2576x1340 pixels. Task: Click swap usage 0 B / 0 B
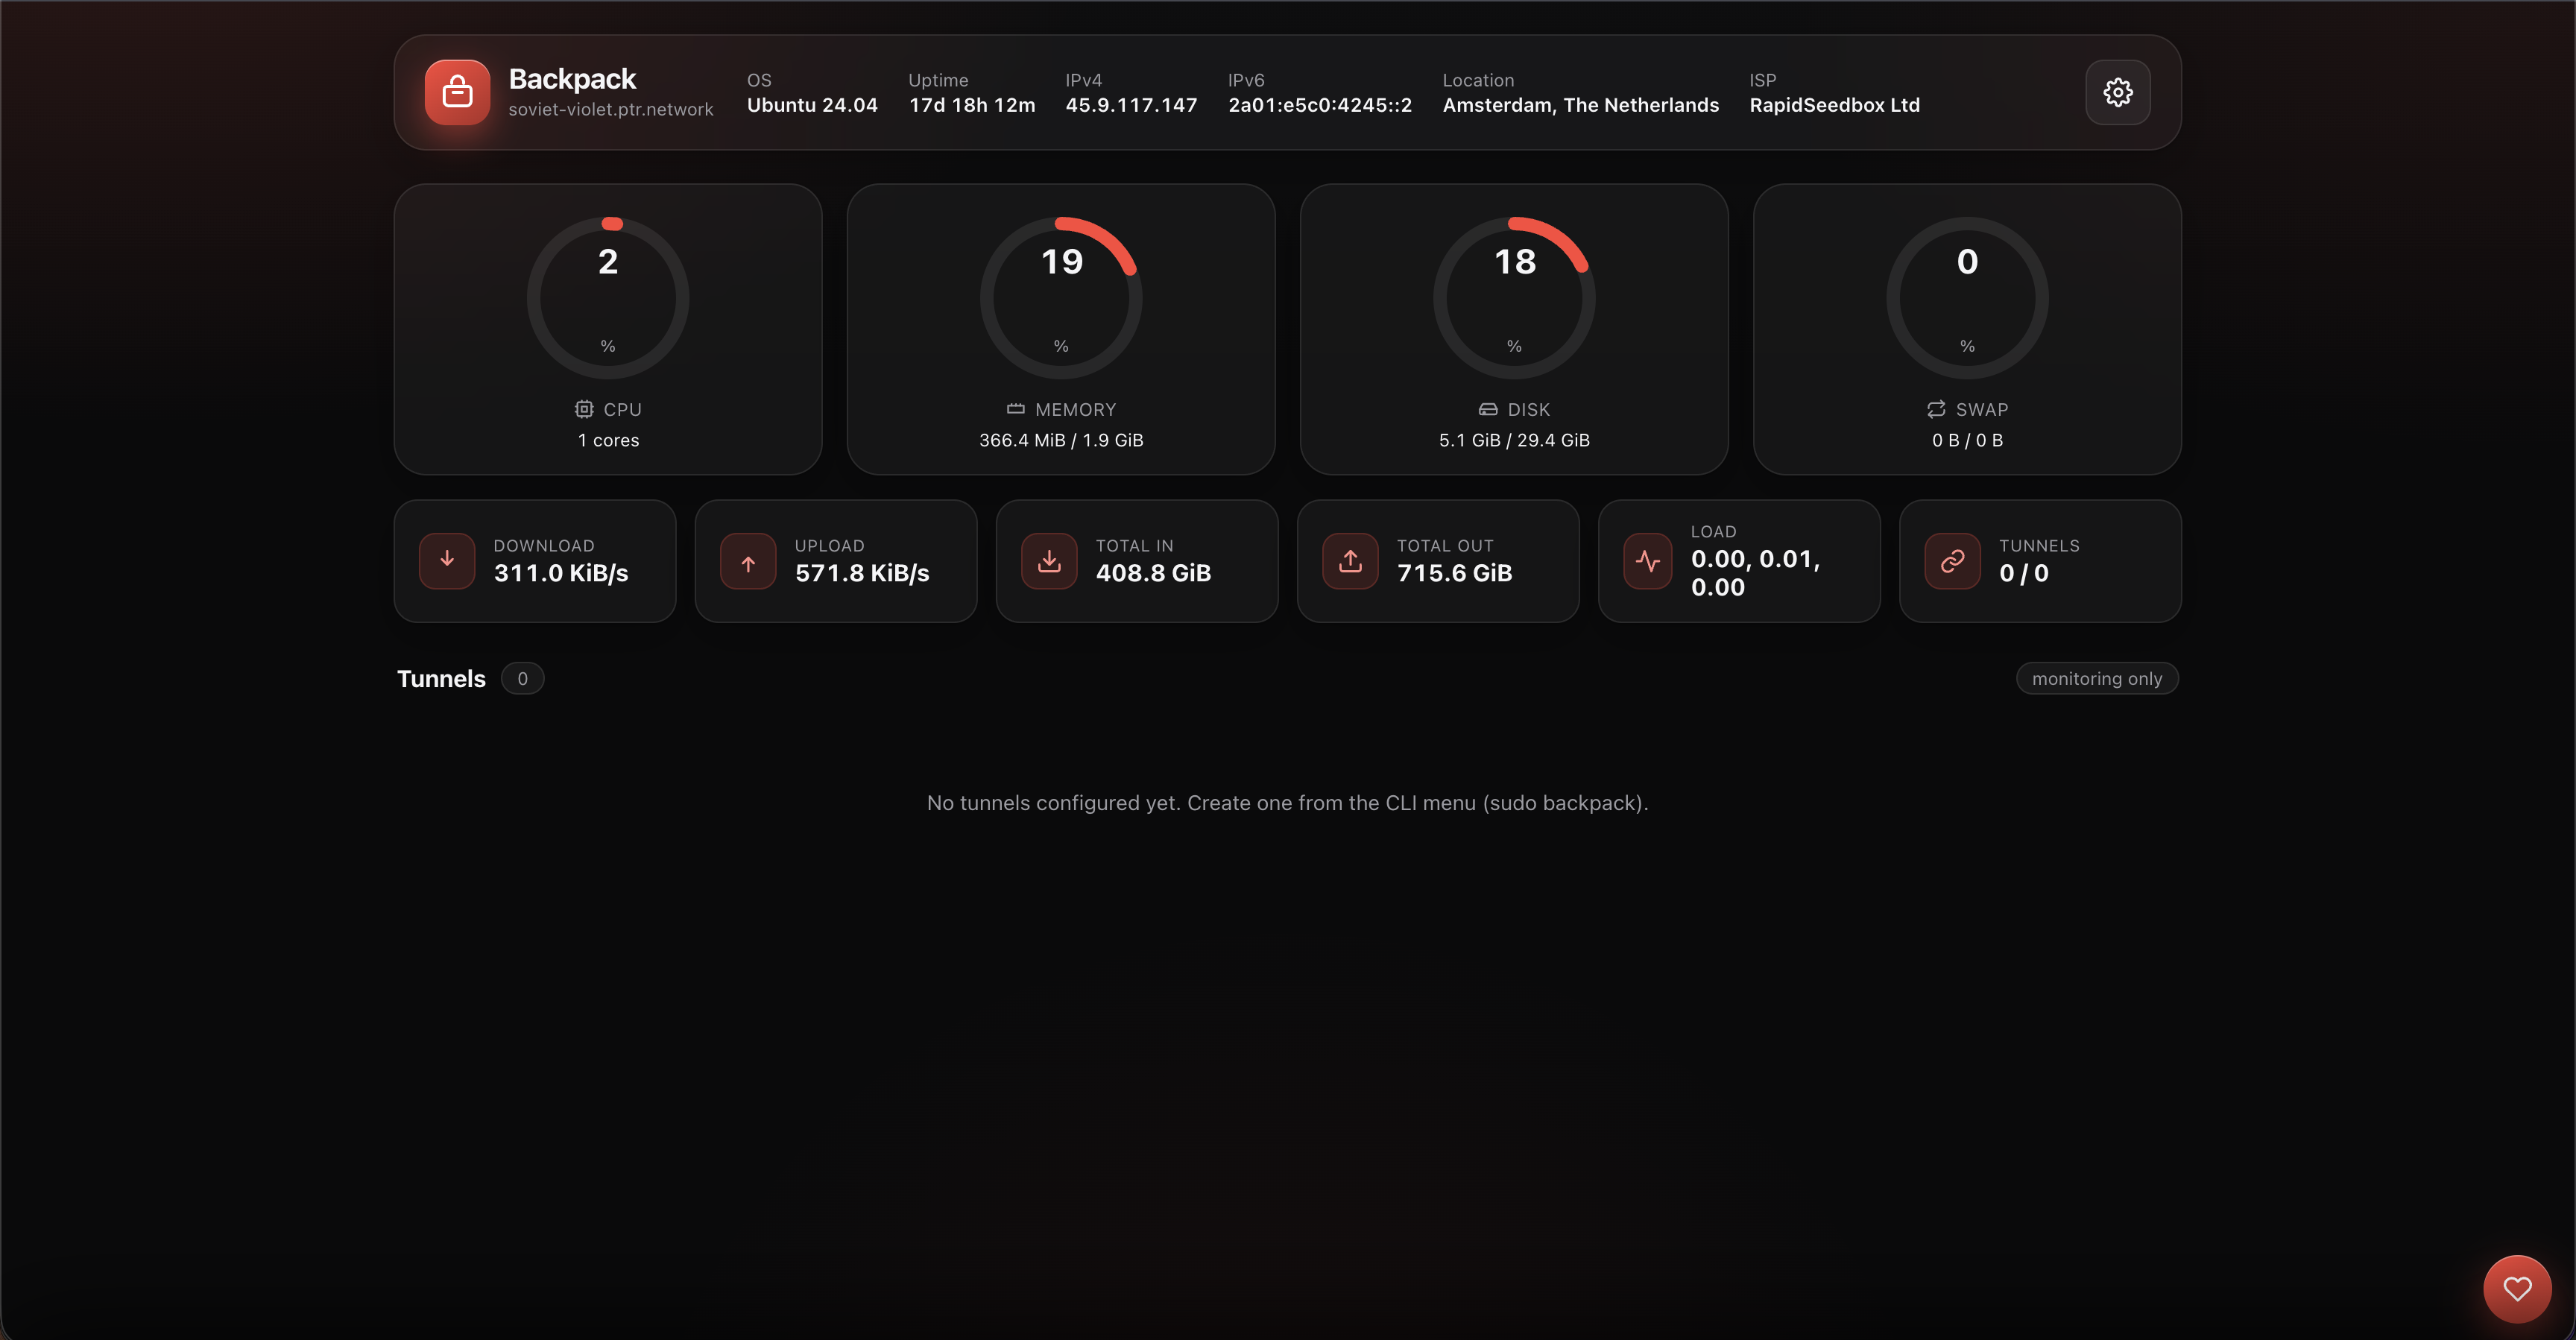pos(1967,440)
